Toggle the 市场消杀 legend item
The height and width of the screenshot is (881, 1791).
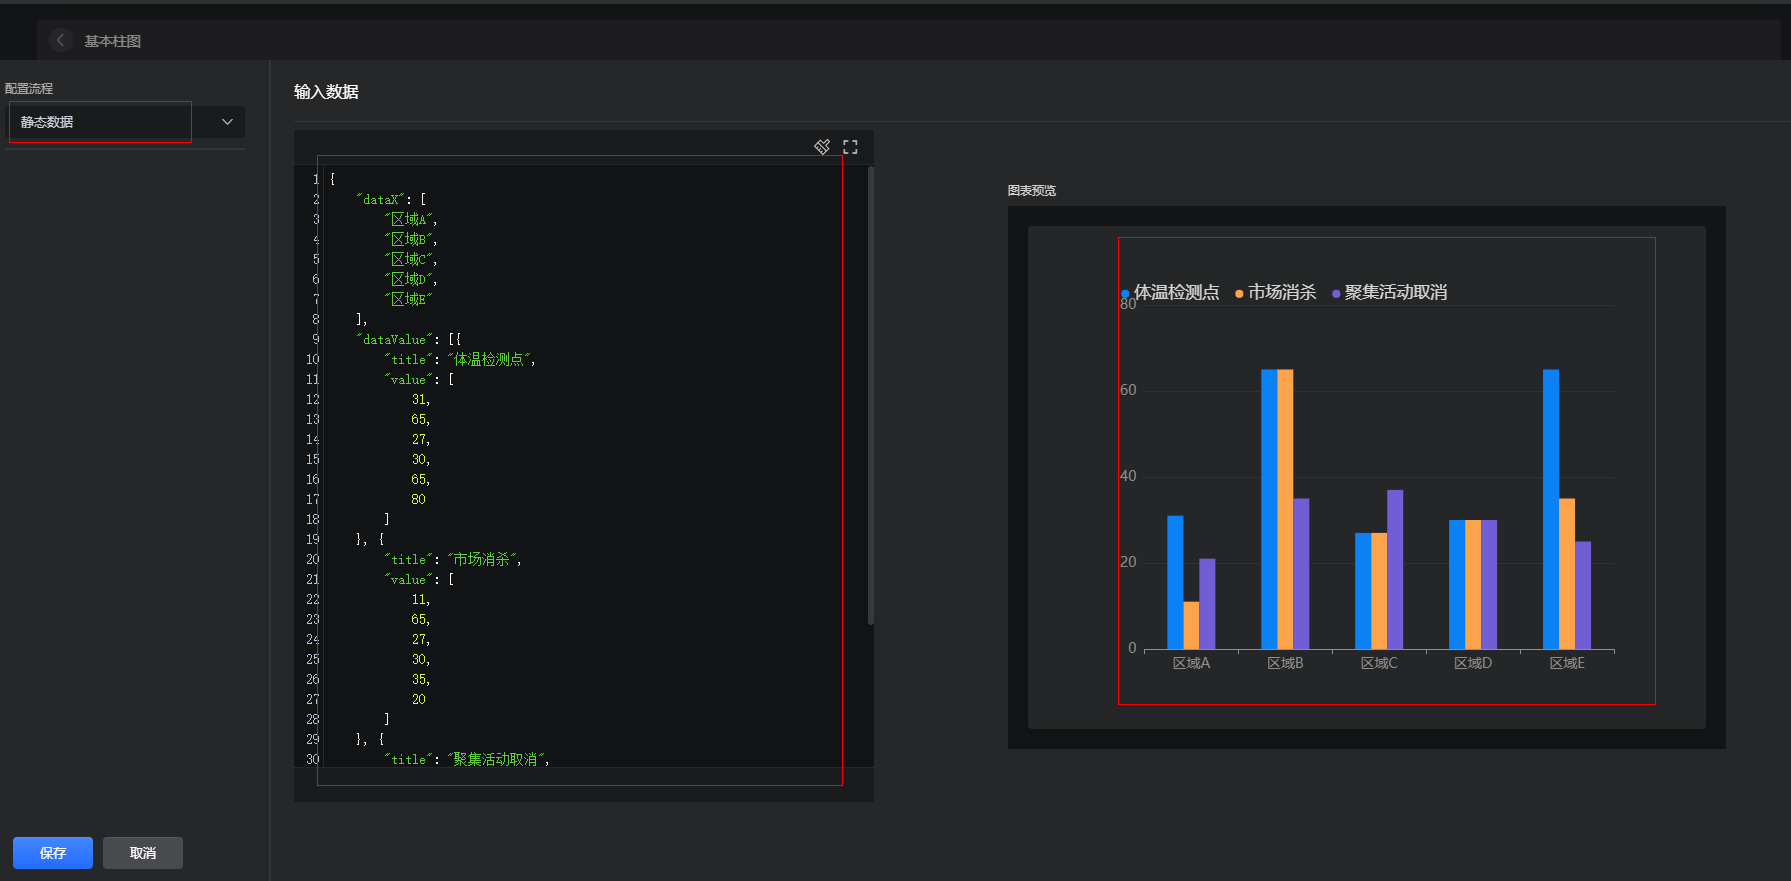(x=1276, y=292)
